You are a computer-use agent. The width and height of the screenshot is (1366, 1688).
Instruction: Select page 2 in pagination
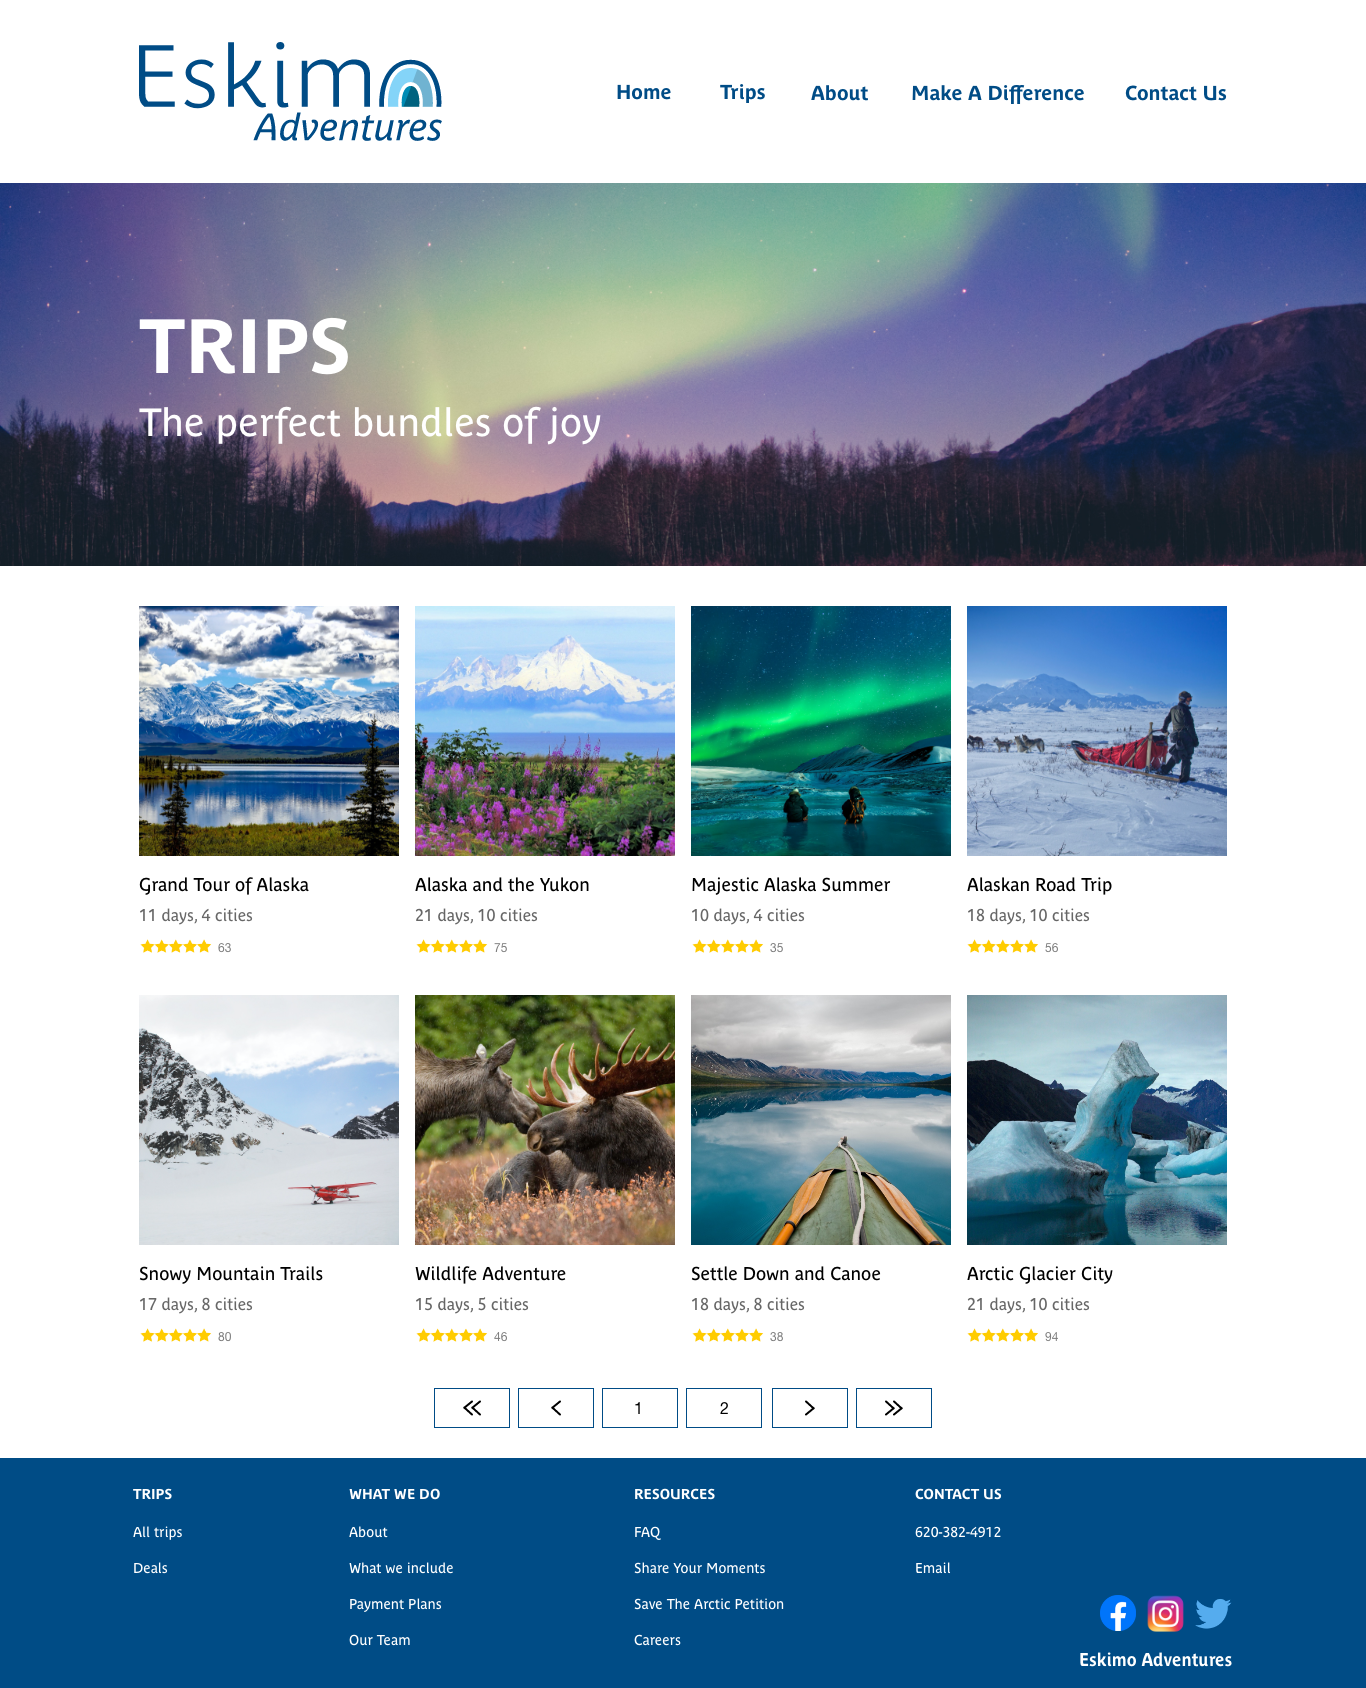click(x=724, y=1408)
